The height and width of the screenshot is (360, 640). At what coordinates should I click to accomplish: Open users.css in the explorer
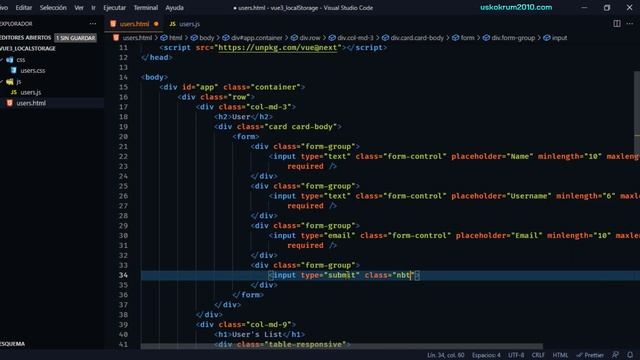(33, 71)
